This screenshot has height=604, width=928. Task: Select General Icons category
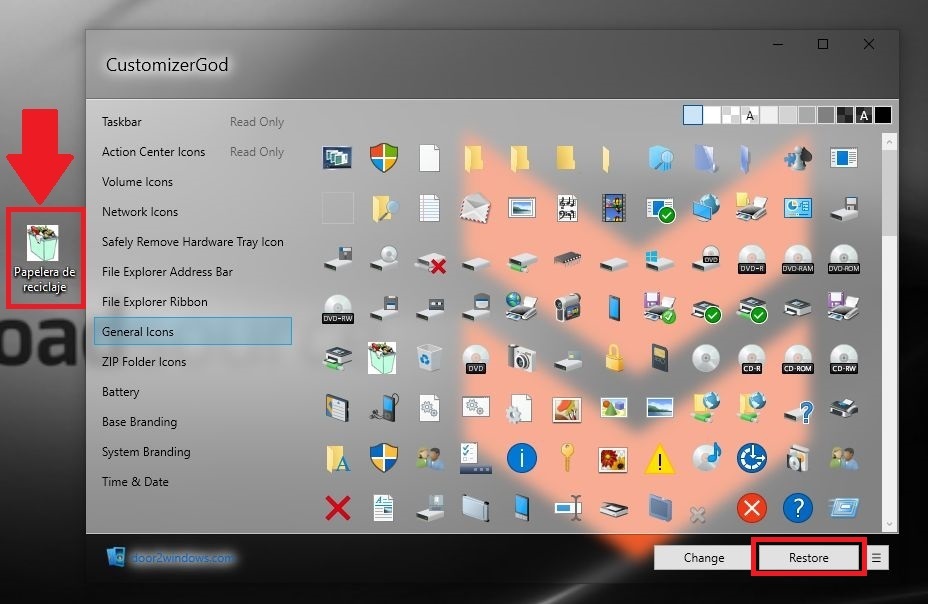192,331
